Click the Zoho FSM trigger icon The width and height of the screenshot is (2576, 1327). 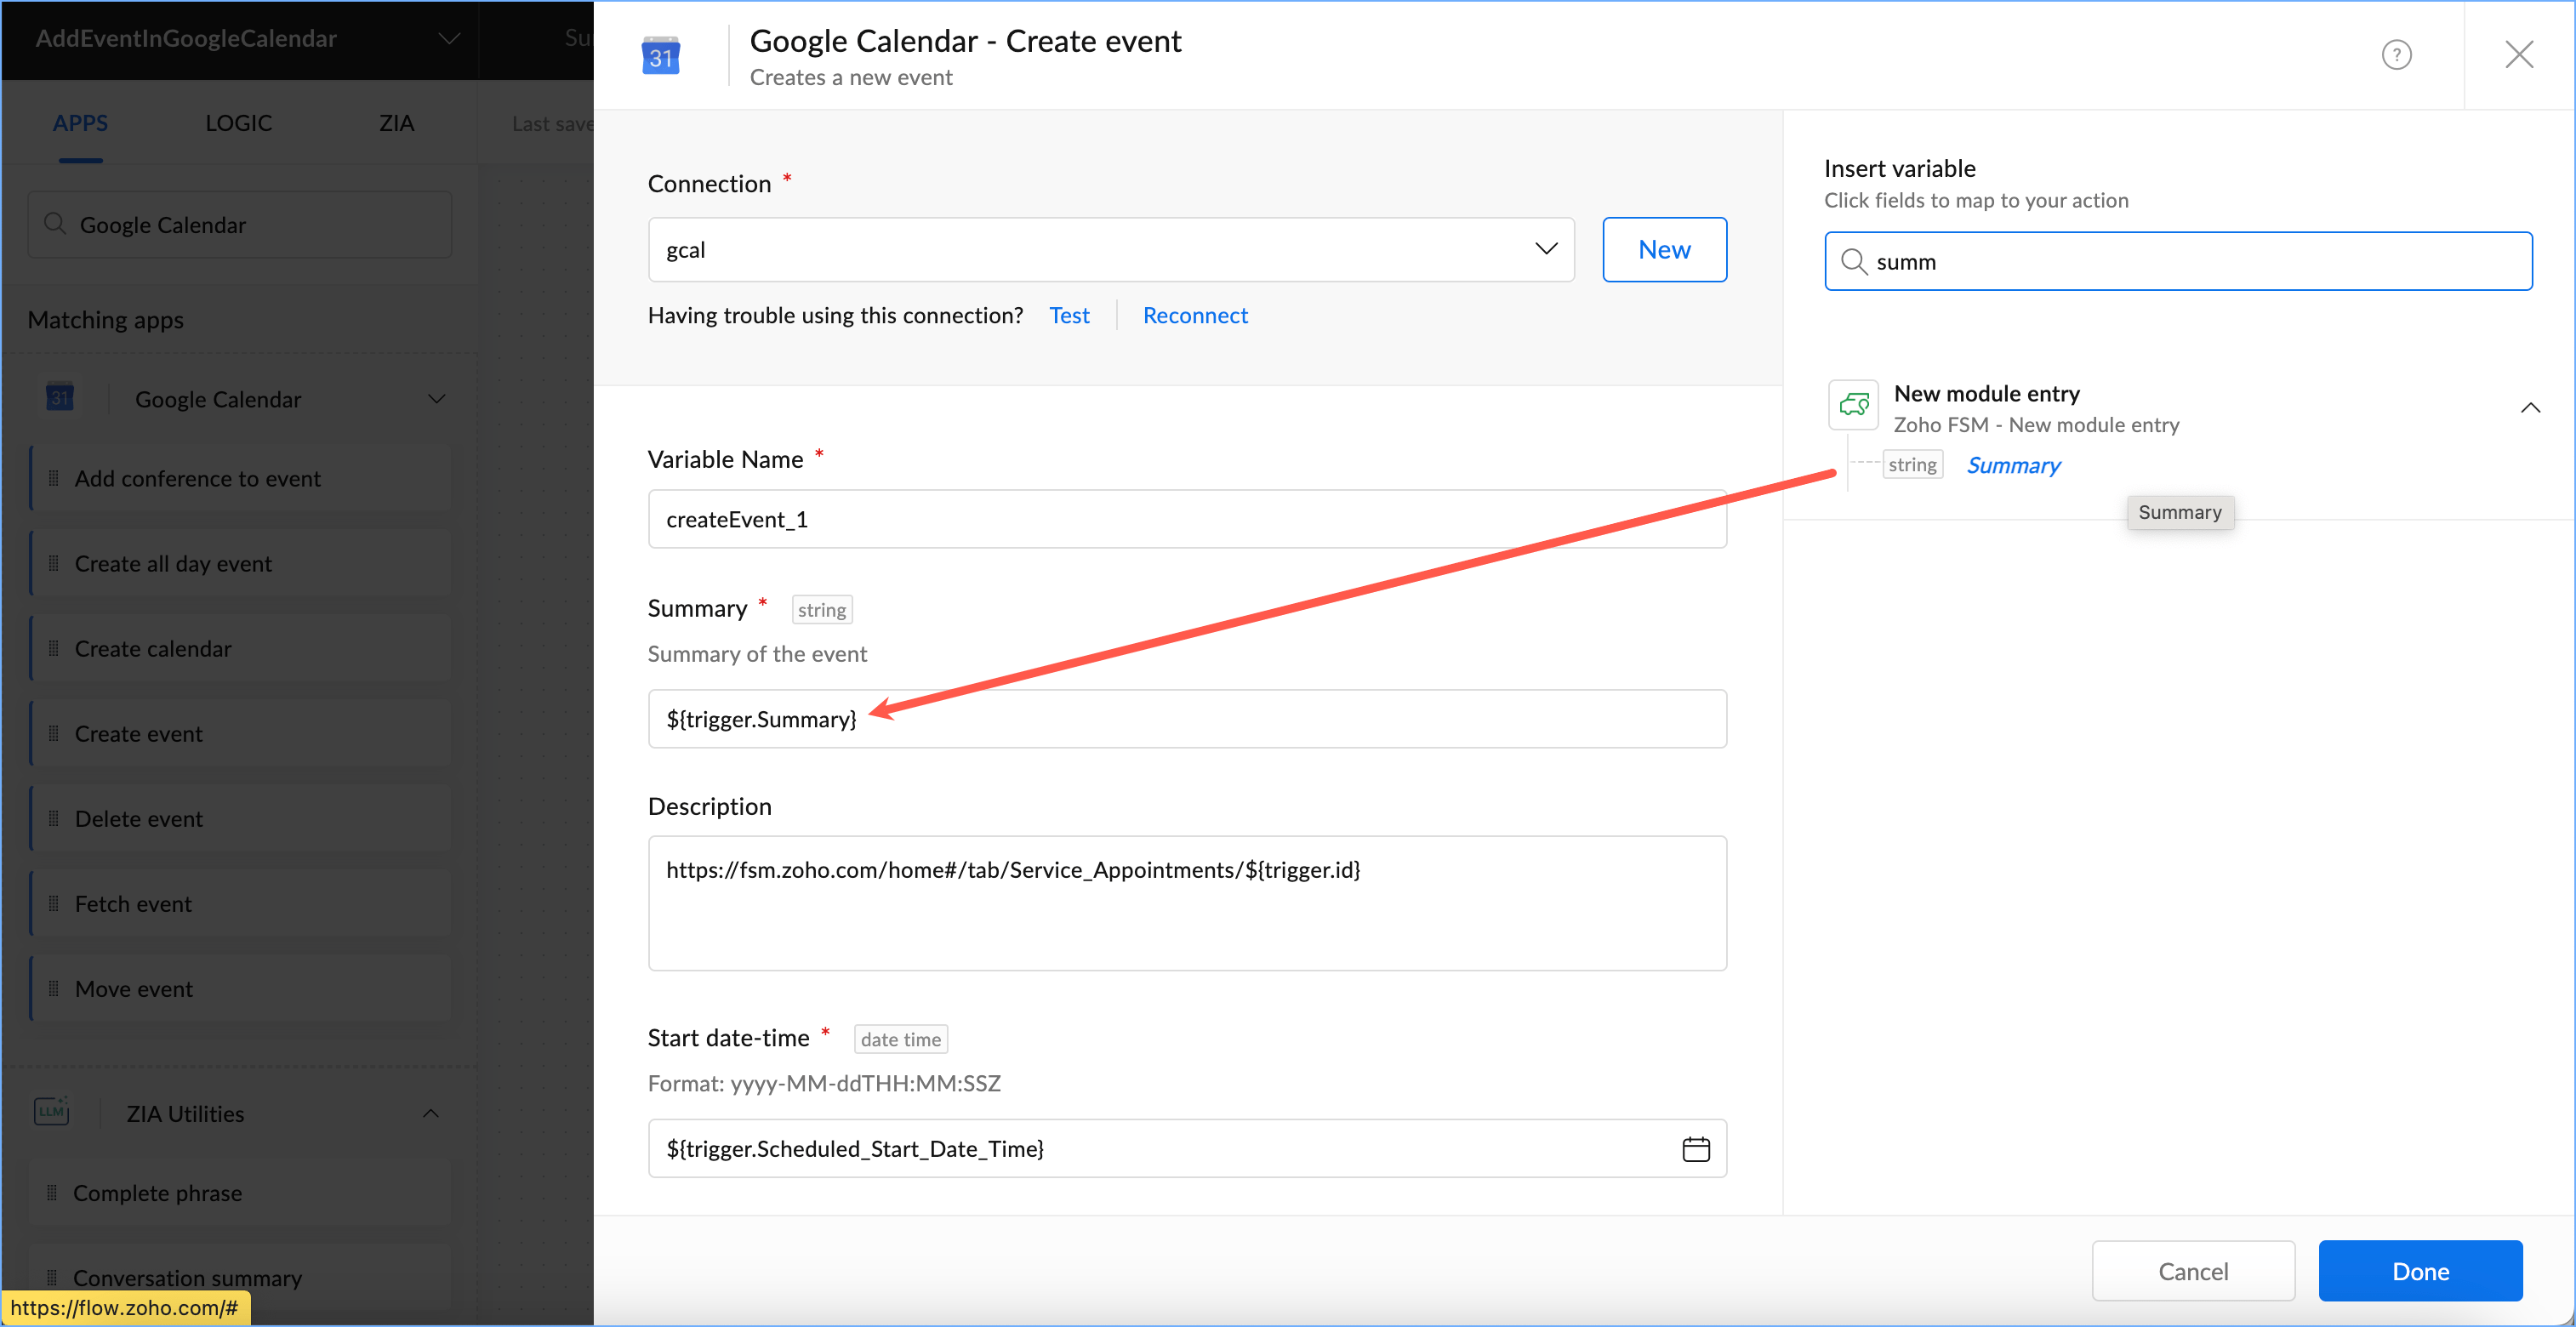point(1853,405)
